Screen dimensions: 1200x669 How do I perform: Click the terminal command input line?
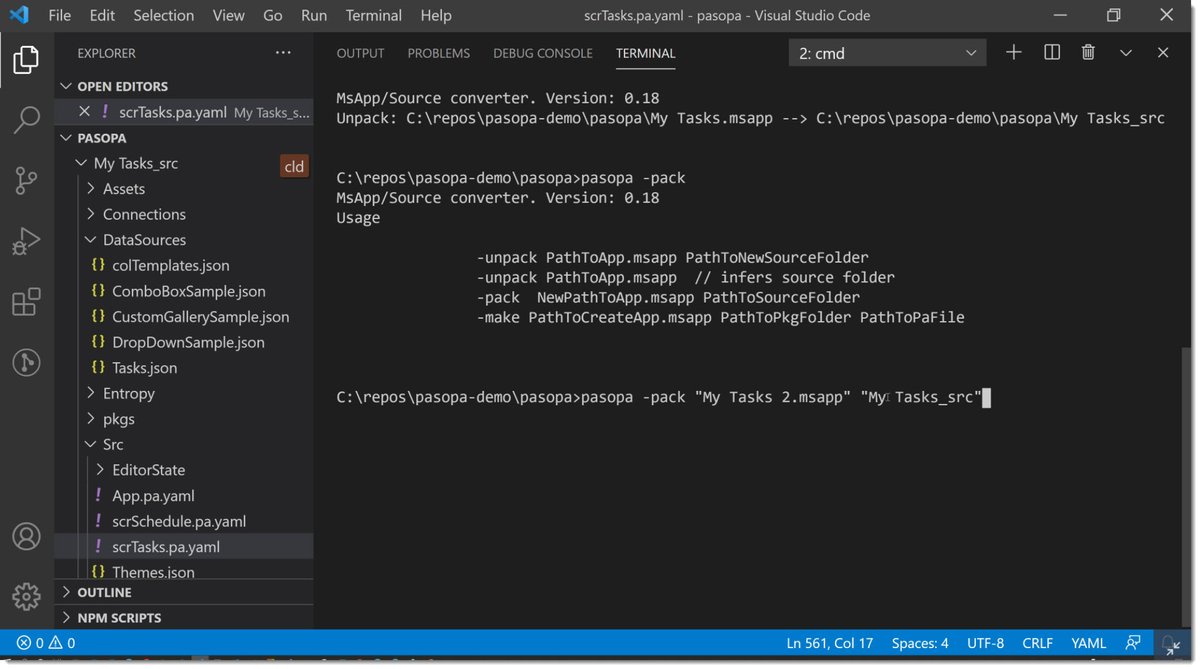point(663,398)
